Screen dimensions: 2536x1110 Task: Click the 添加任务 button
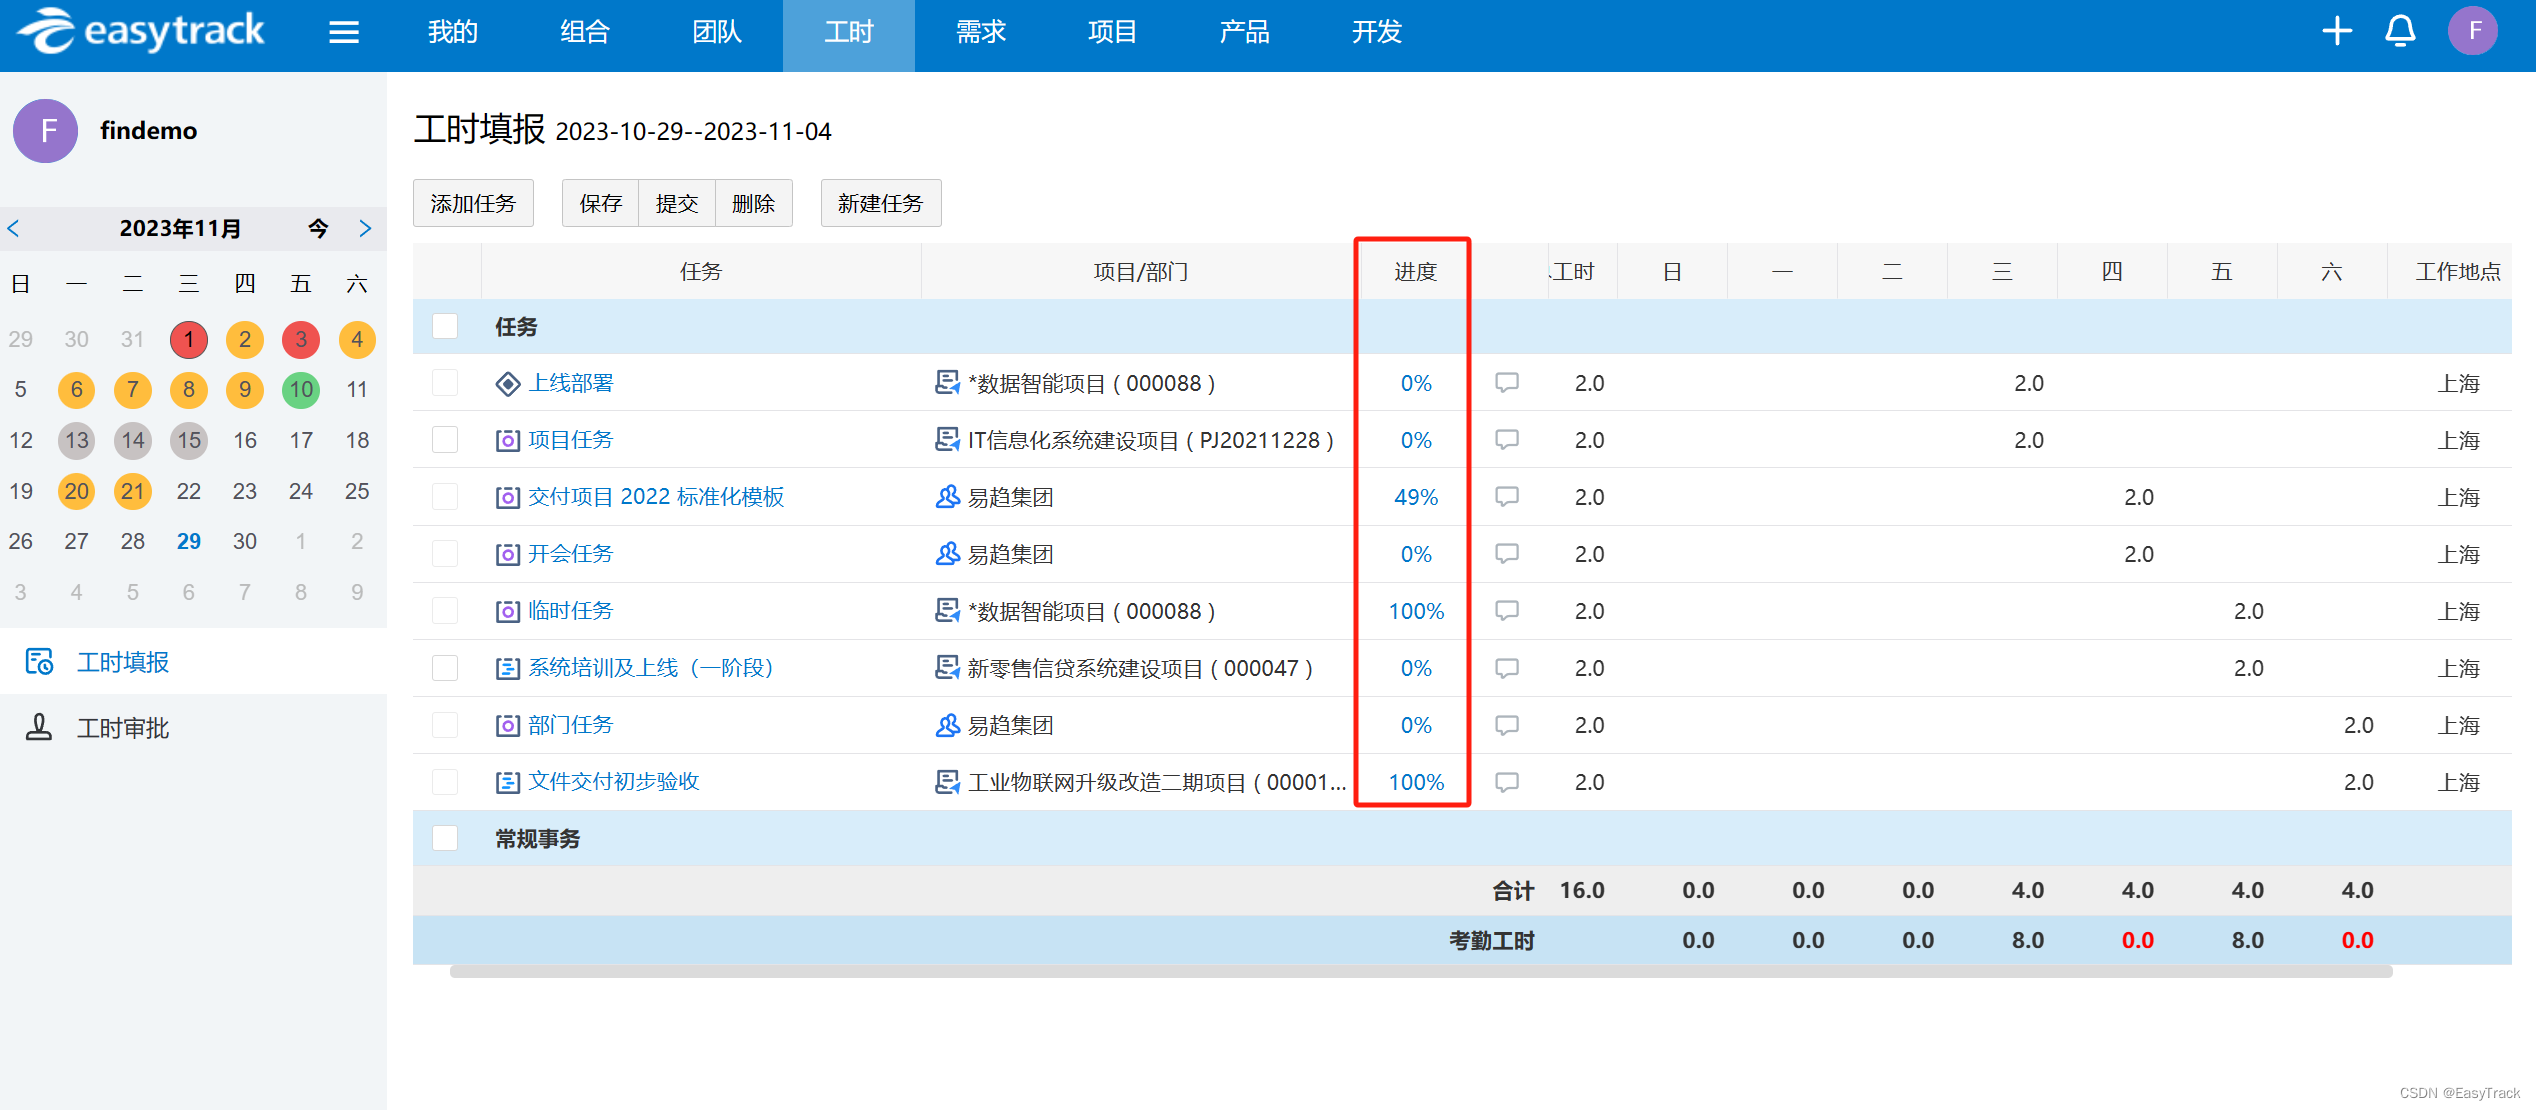tap(473, 203)
